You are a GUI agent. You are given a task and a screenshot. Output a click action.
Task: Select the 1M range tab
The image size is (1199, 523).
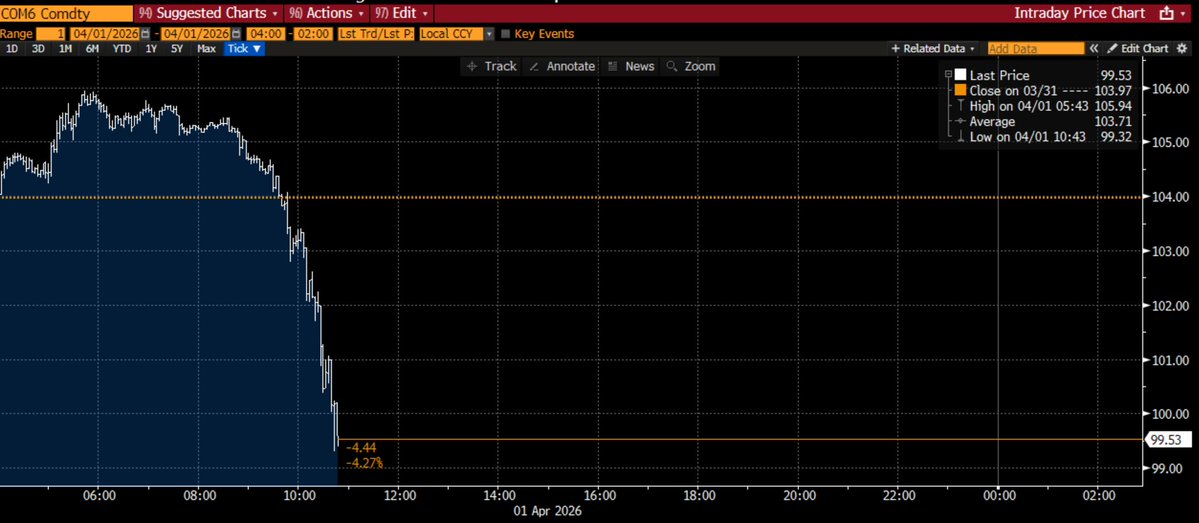tap(65, 48)
